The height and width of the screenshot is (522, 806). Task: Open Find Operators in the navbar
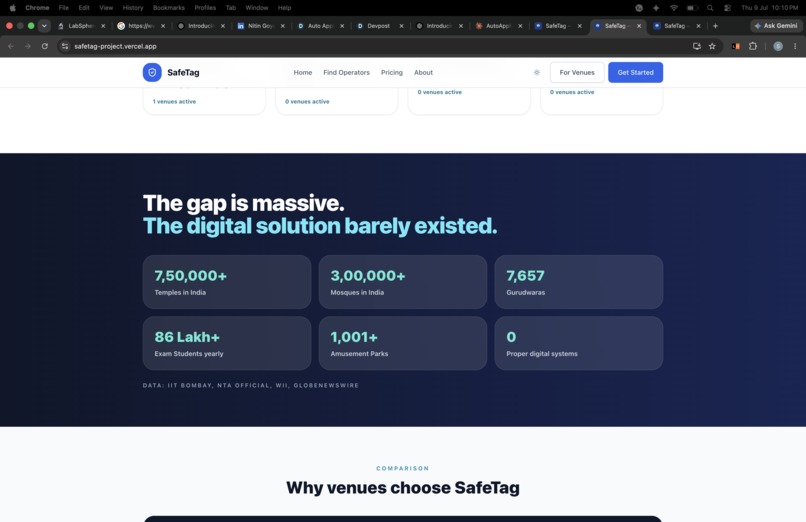[346, 72]
